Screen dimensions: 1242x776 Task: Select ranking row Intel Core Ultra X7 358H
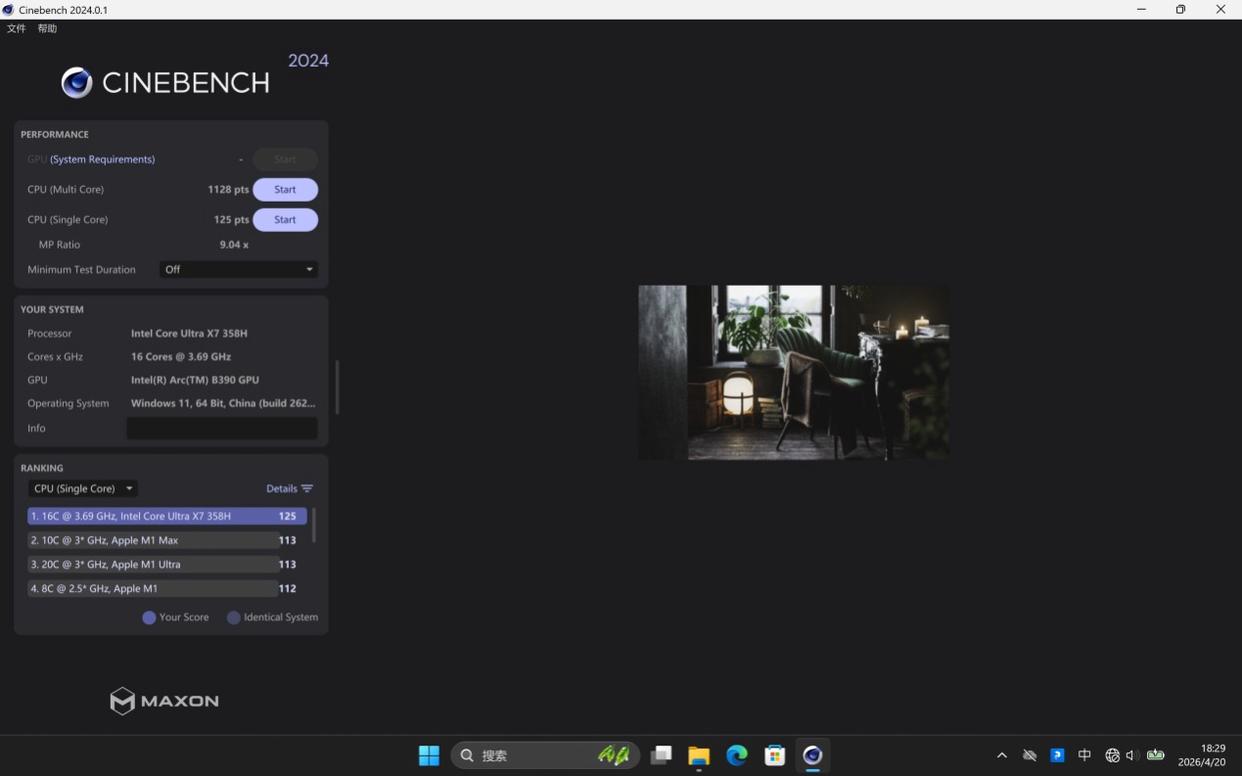(x=167, y=516)
